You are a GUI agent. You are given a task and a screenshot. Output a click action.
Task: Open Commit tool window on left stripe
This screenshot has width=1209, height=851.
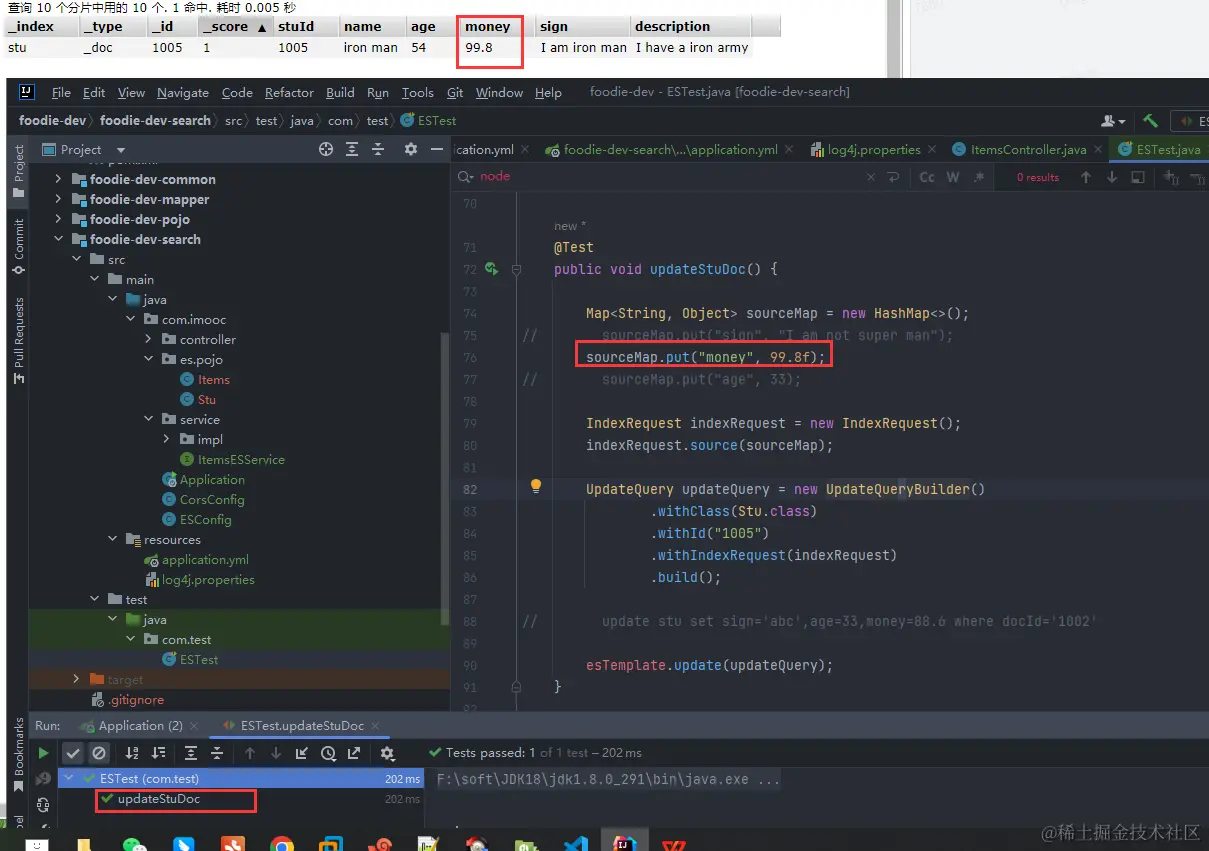18,246
